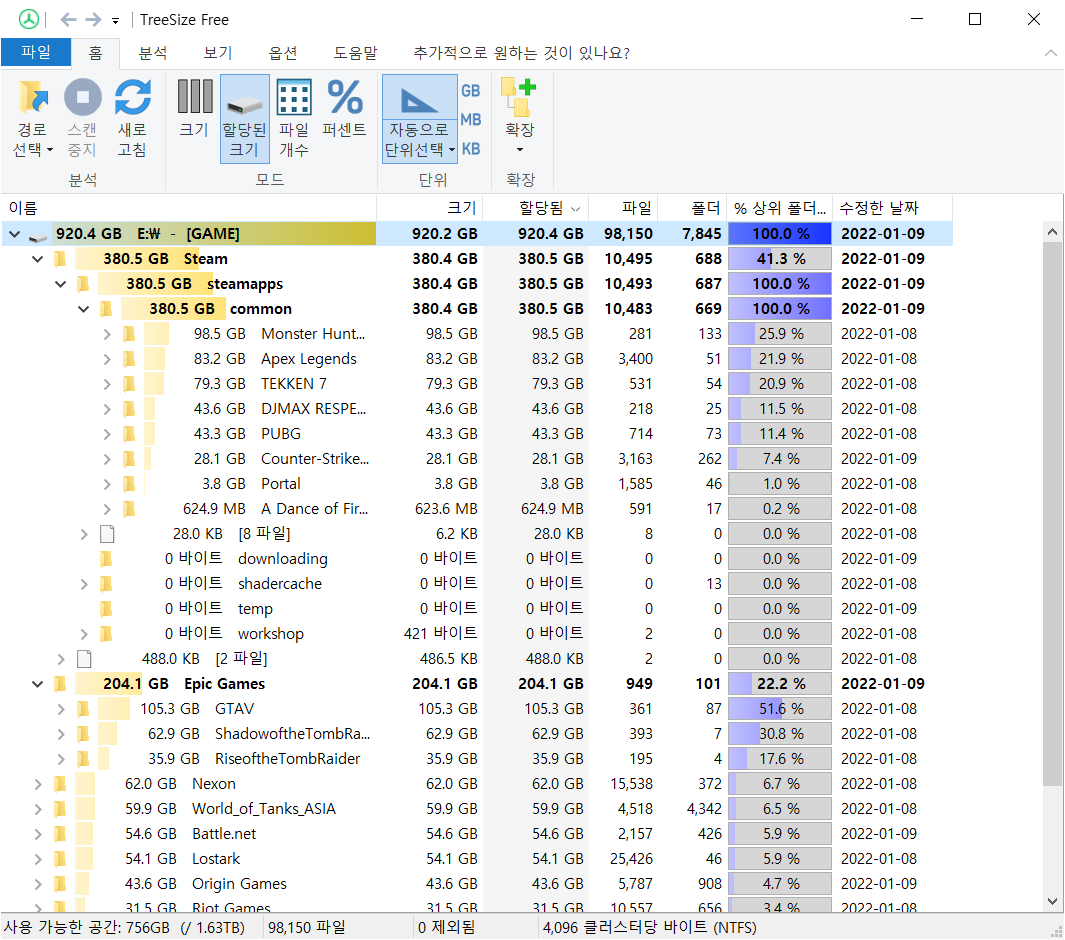Click the PUBG folder icon
Viewport: 1065px width, 940px height.
pyautogui.click(x=129, y=434)
